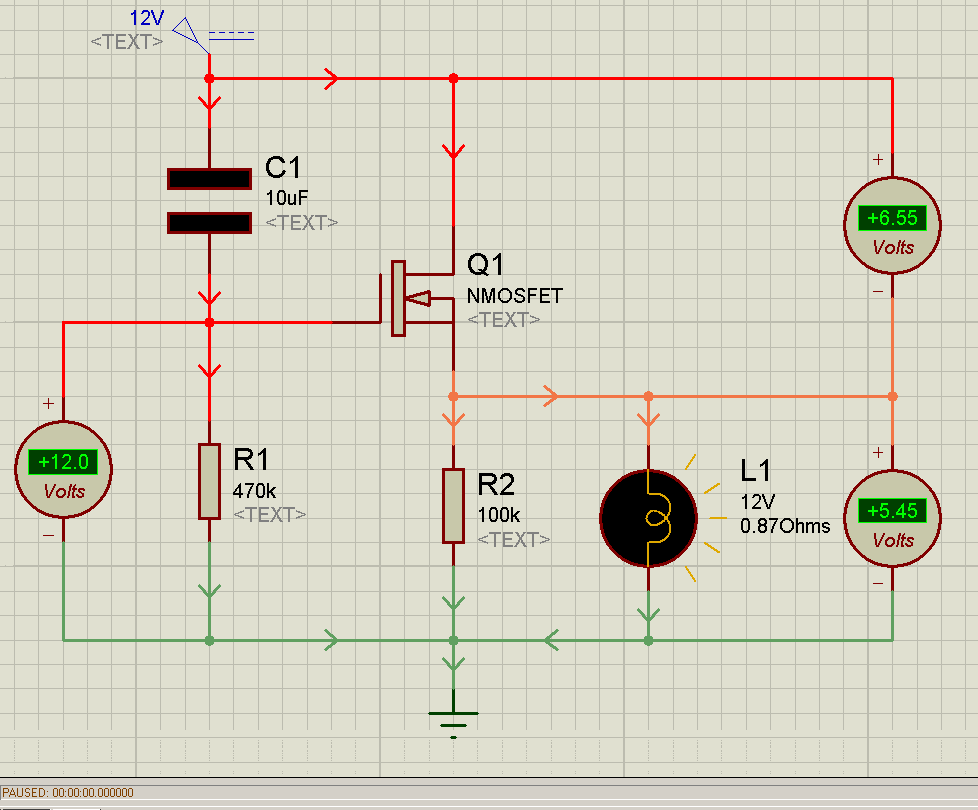The height and width of the screenshot is (810, 978).
Task: Select the capacitor C1 symbol
Action: [x=210, y=201]
